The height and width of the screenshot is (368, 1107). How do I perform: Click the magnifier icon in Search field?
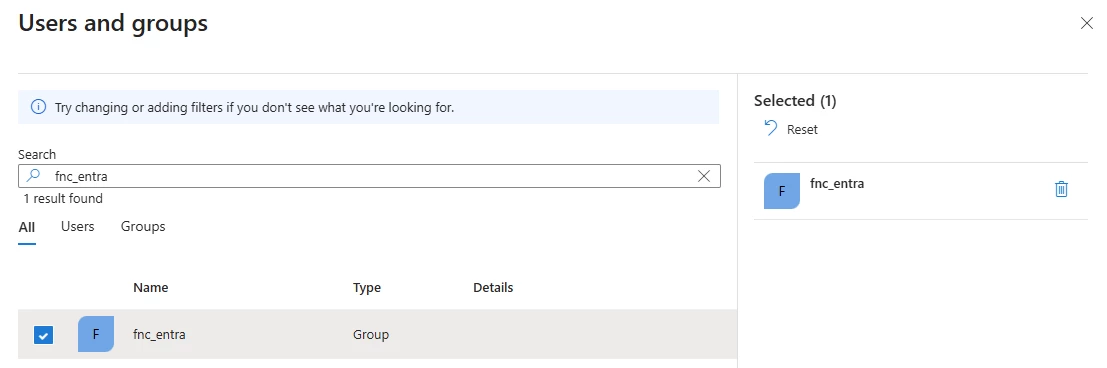[34, 176]
